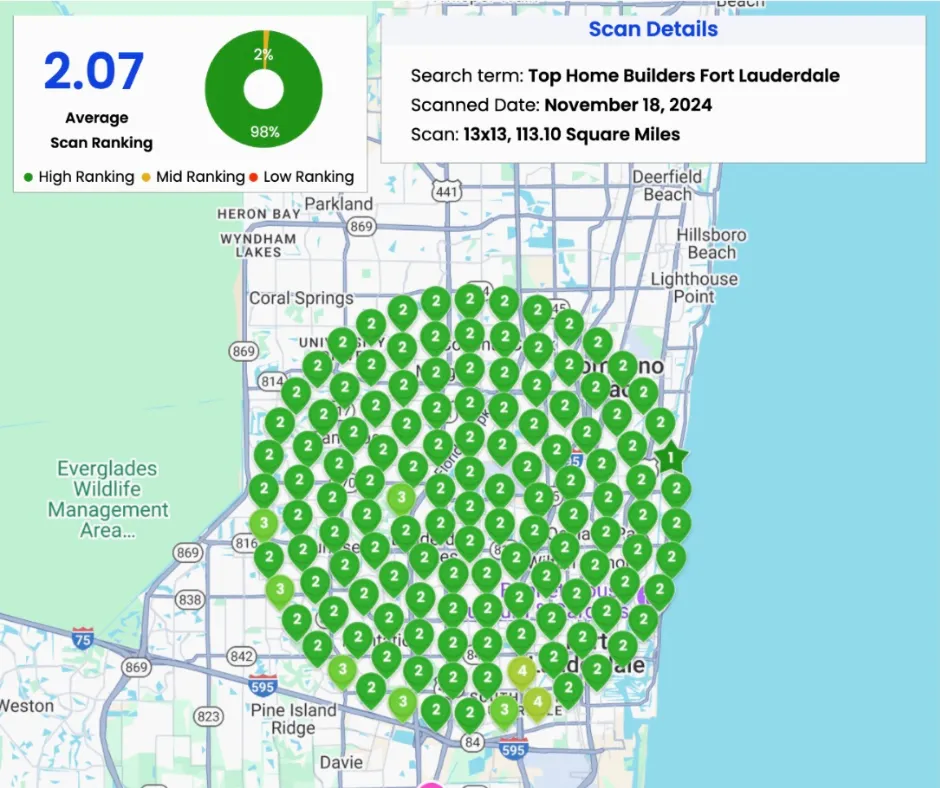The width and height of the screenshot is (940, 788).
Task: Click the Everglades Wildlife Management Area label
Action: point(107,499)
